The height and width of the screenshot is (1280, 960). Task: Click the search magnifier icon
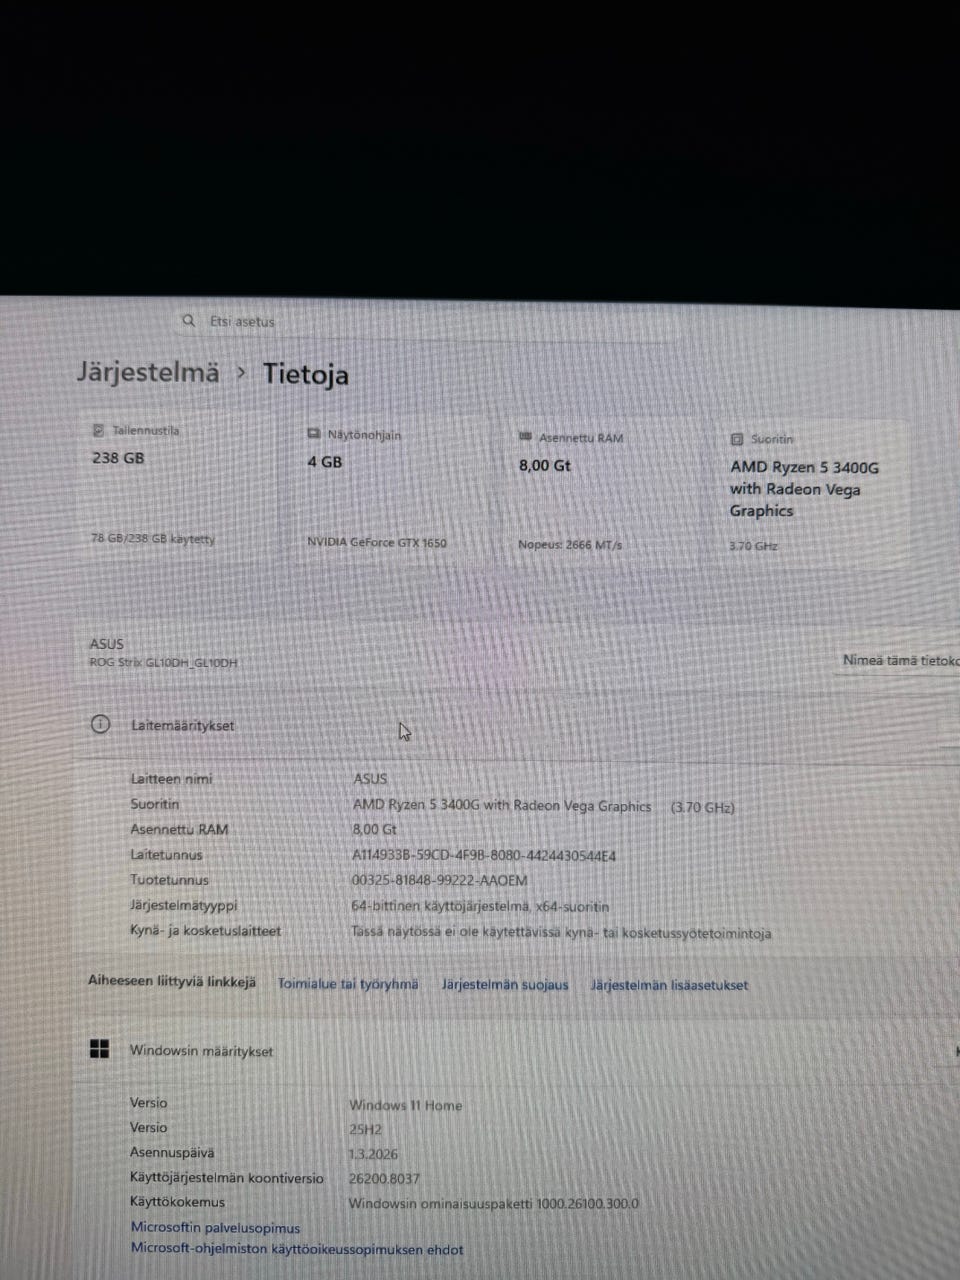point(188,321)
